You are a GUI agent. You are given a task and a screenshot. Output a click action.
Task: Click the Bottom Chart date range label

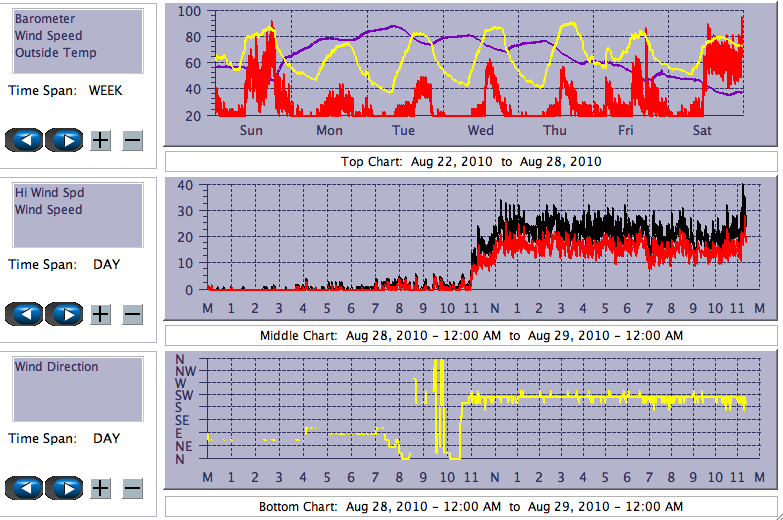(471, 507)
